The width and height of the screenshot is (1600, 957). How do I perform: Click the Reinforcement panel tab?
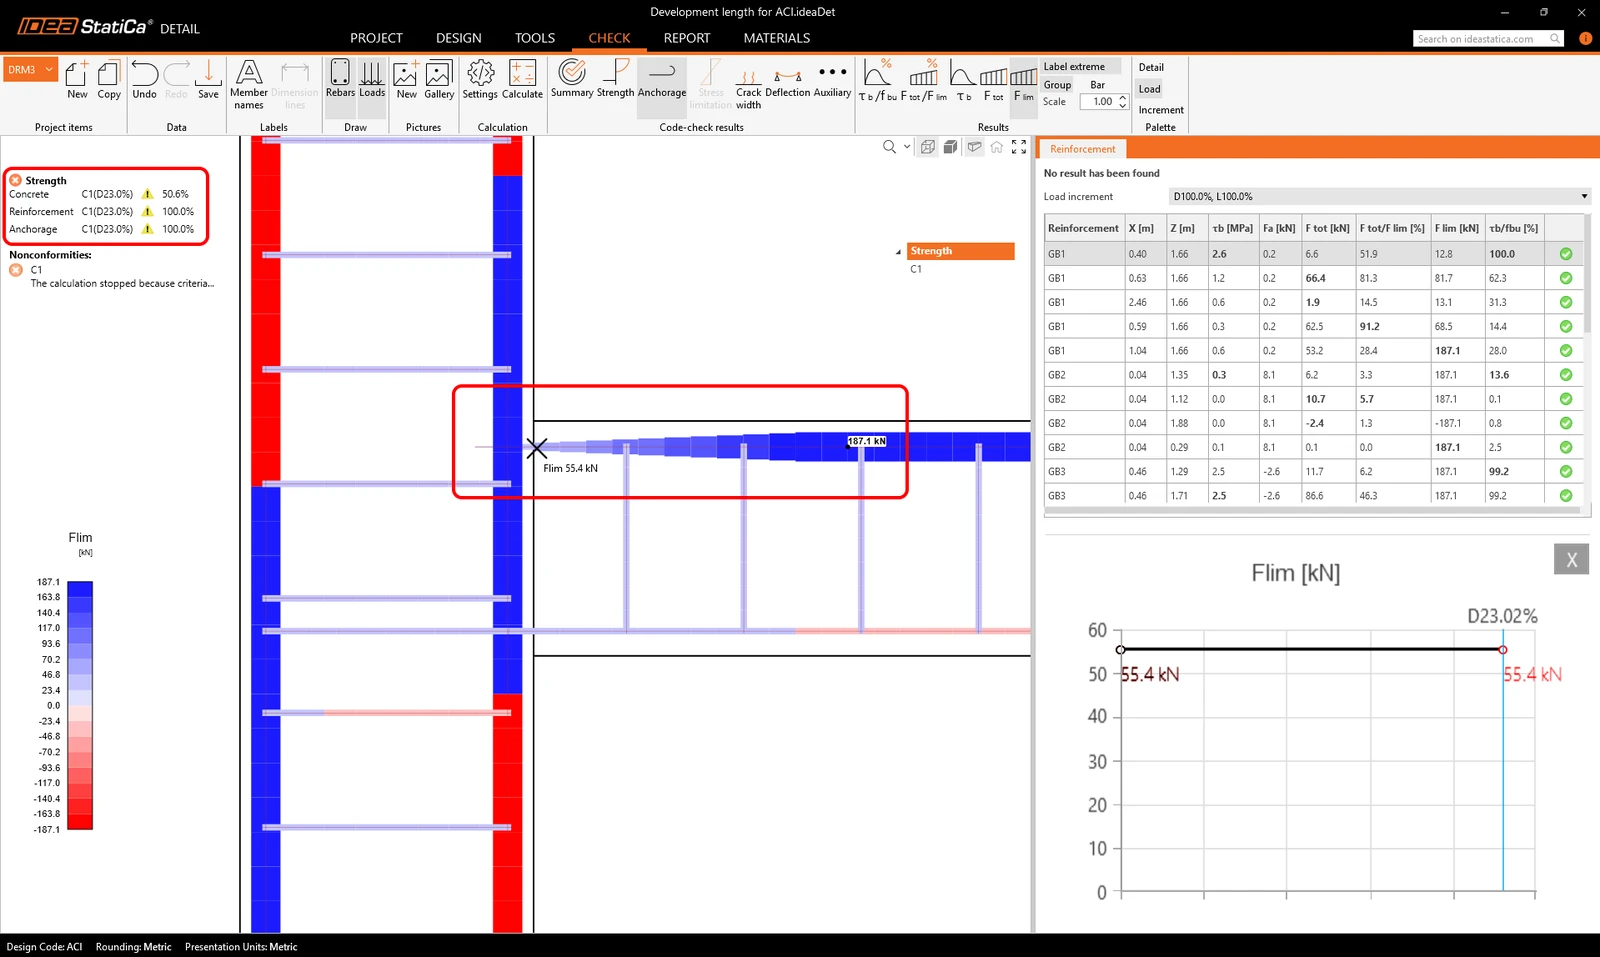(x=1083, y=149)
